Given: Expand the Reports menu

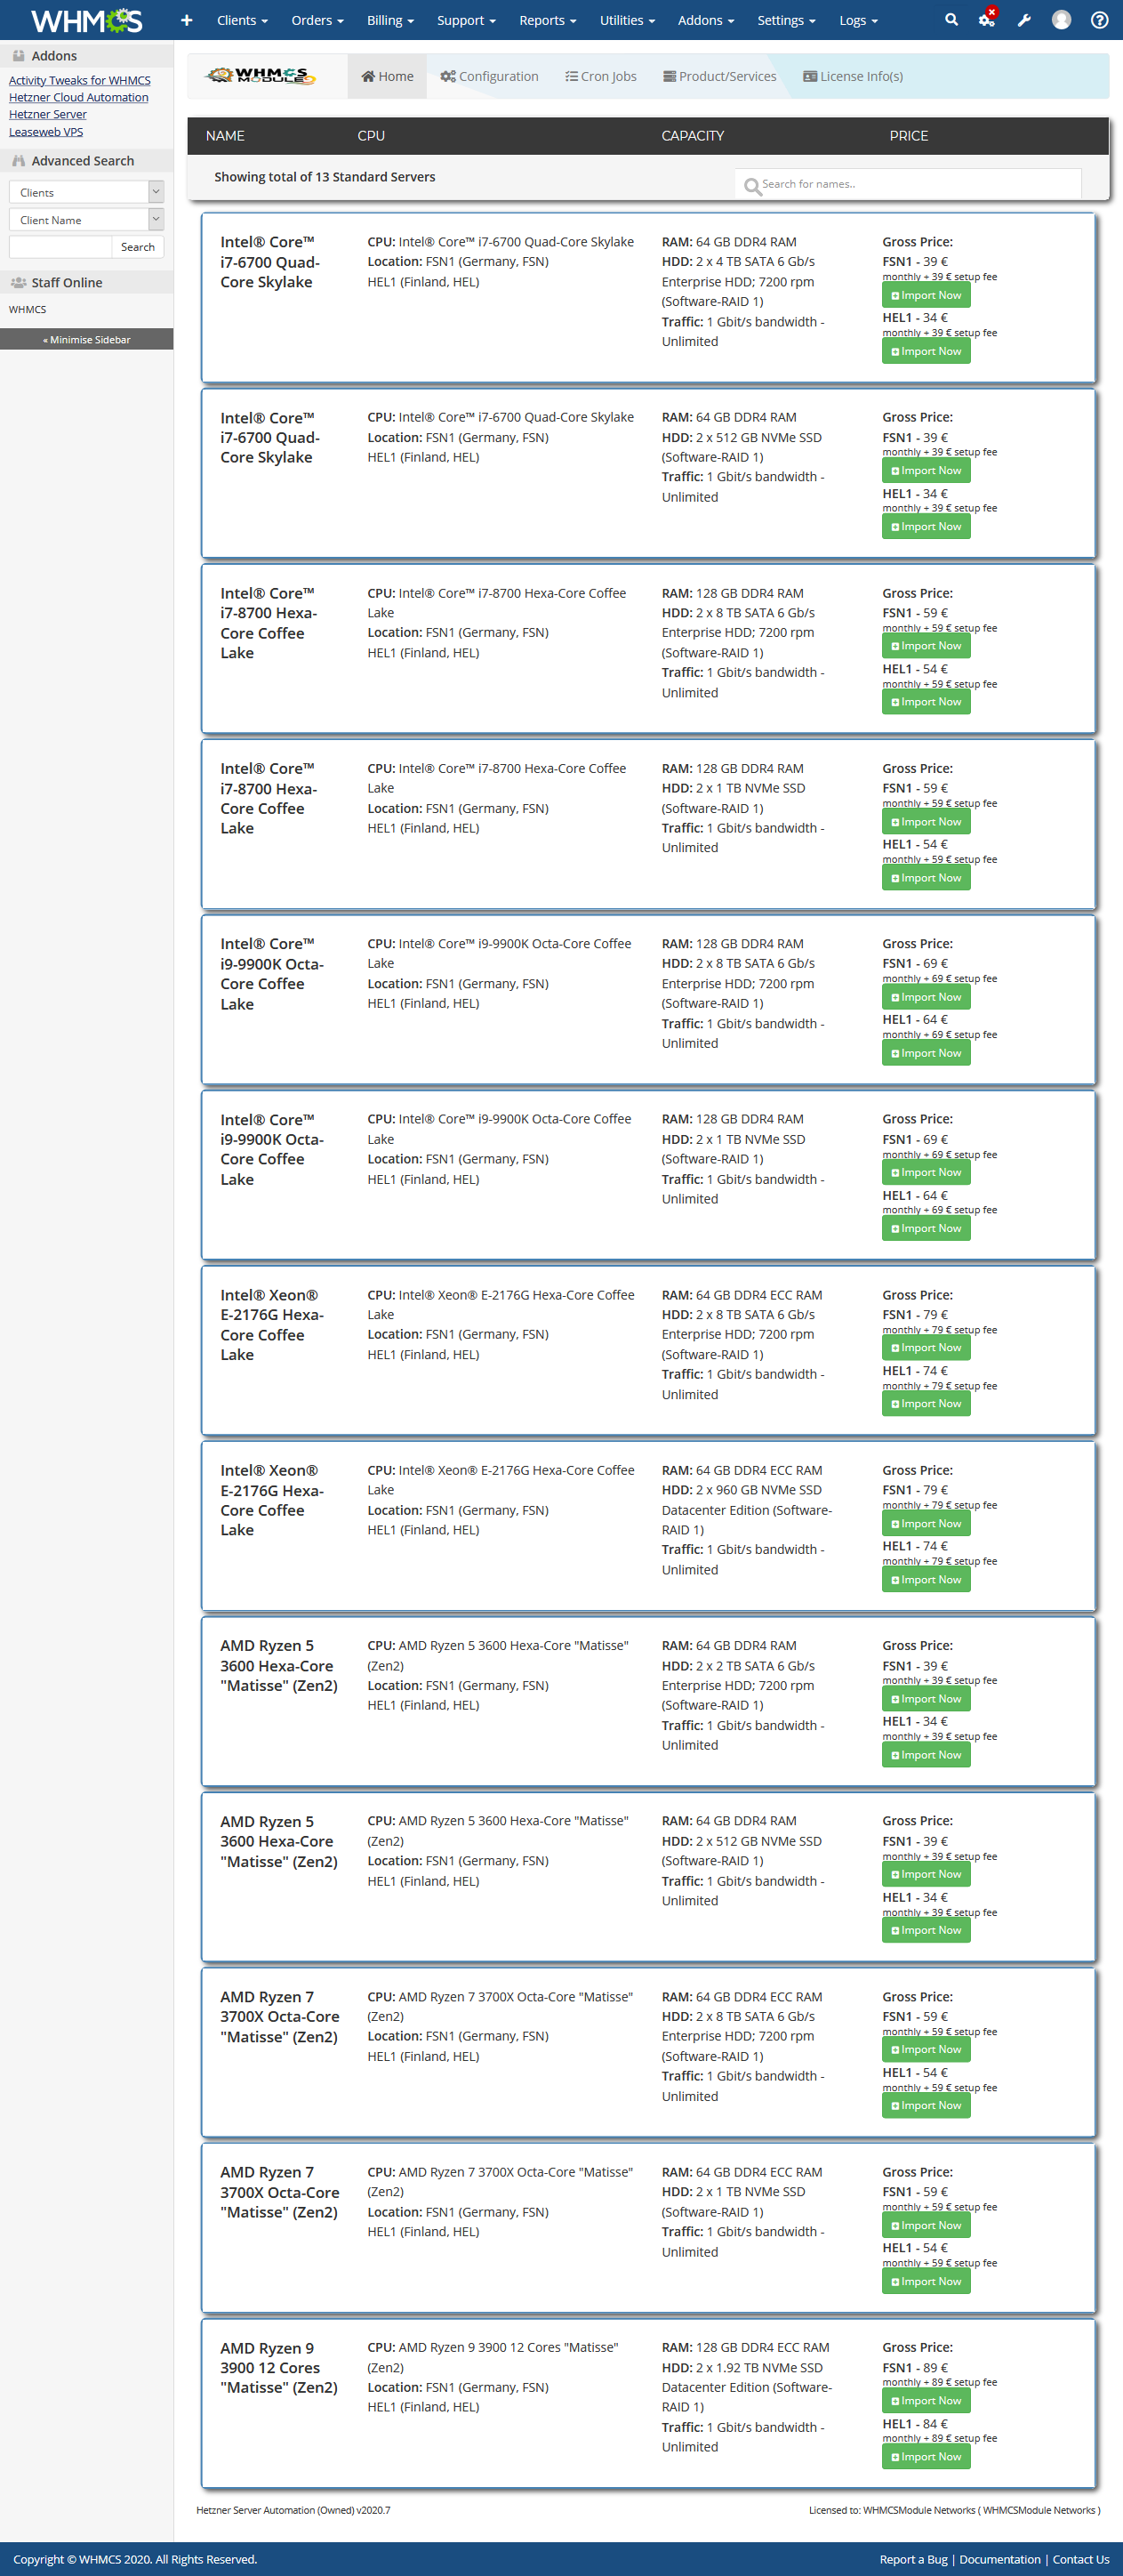Looking at the screenshot, I should click(548, 20).
